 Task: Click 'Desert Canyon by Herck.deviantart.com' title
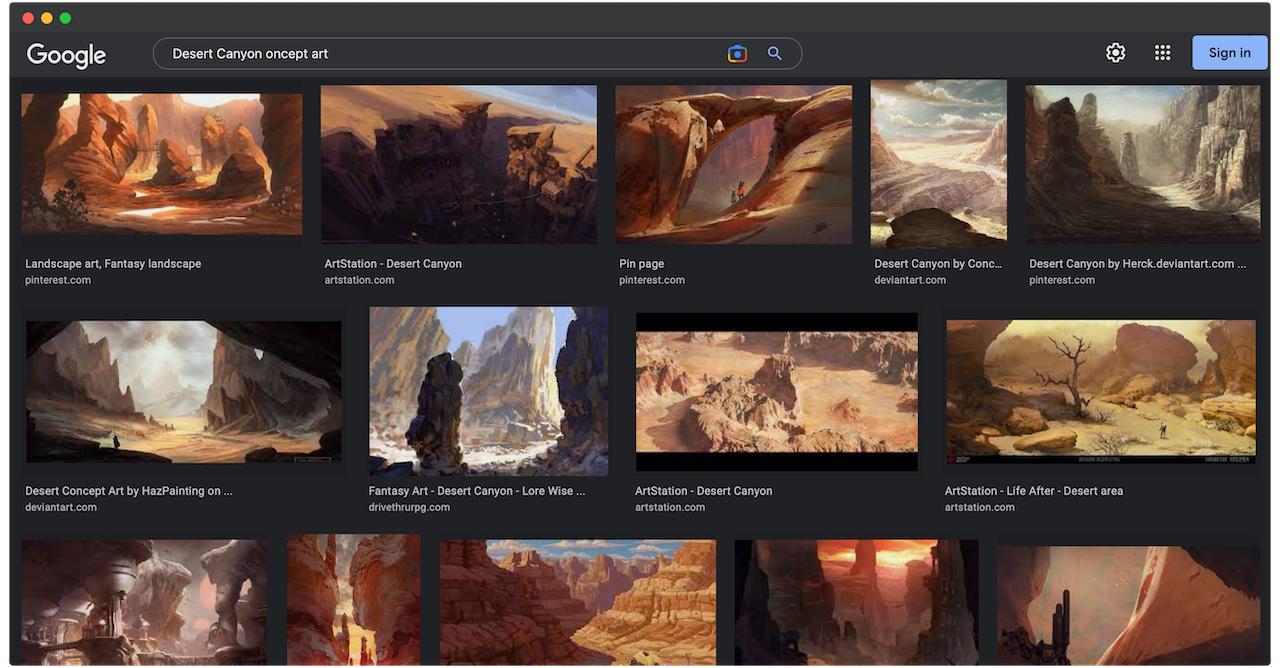coord(1138,264)
